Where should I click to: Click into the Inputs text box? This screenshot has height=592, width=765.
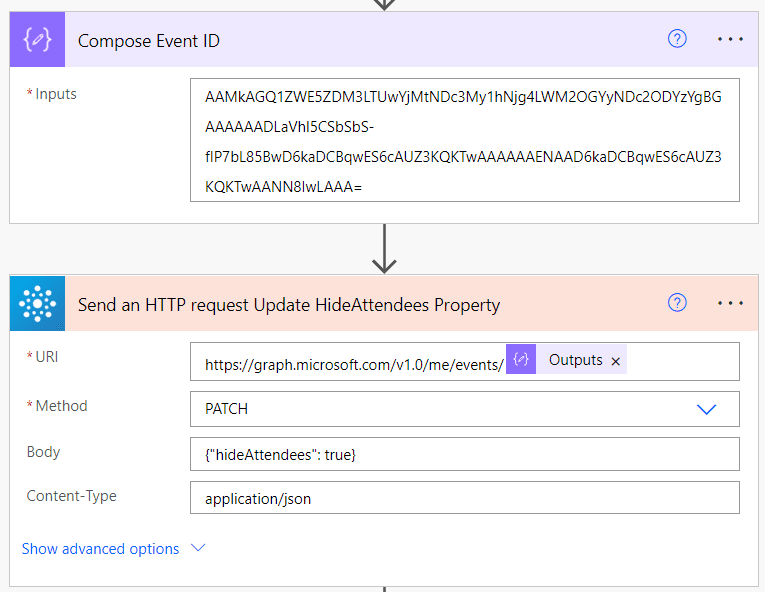click(464, 140)
